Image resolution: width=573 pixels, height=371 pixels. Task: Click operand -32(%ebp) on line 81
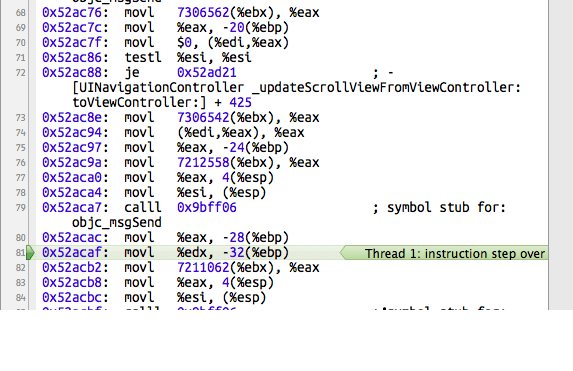point(255,253)
